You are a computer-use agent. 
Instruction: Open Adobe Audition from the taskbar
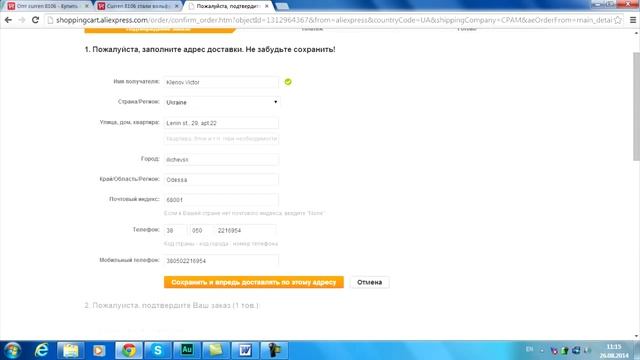tap(187, 350)
